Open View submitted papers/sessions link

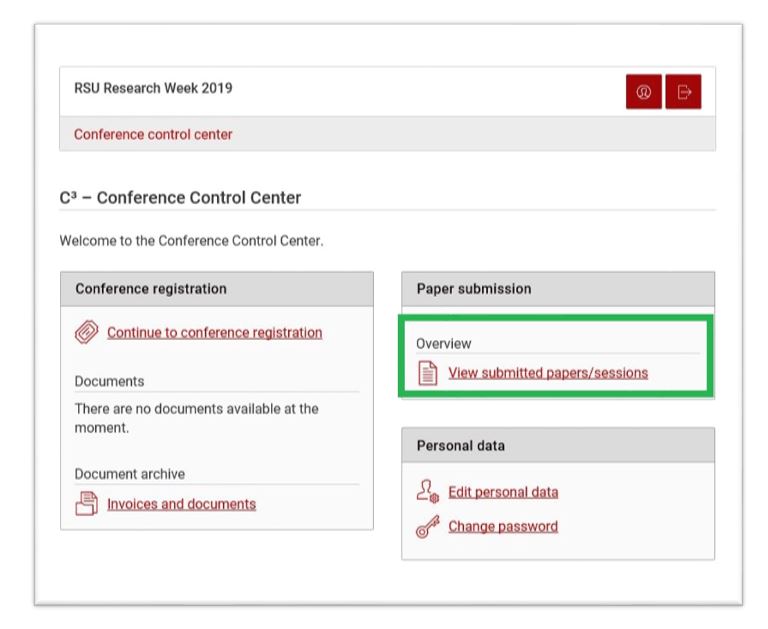[547, 373]
